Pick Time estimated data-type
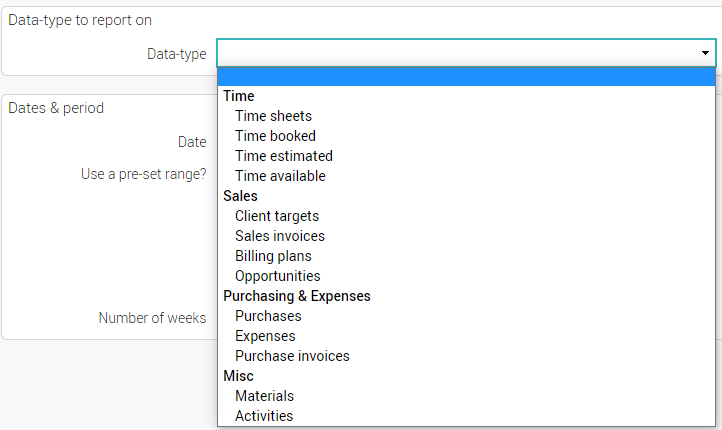Image resolution: width=722 pixels, height=430 pixels. coord(284,156)
